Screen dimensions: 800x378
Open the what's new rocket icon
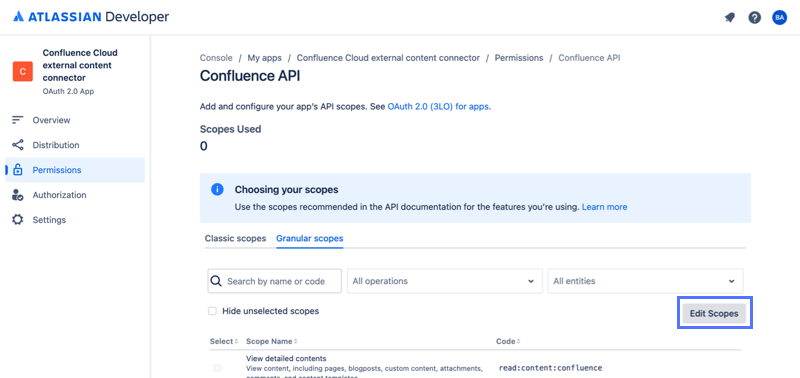(x=730, y=17)
